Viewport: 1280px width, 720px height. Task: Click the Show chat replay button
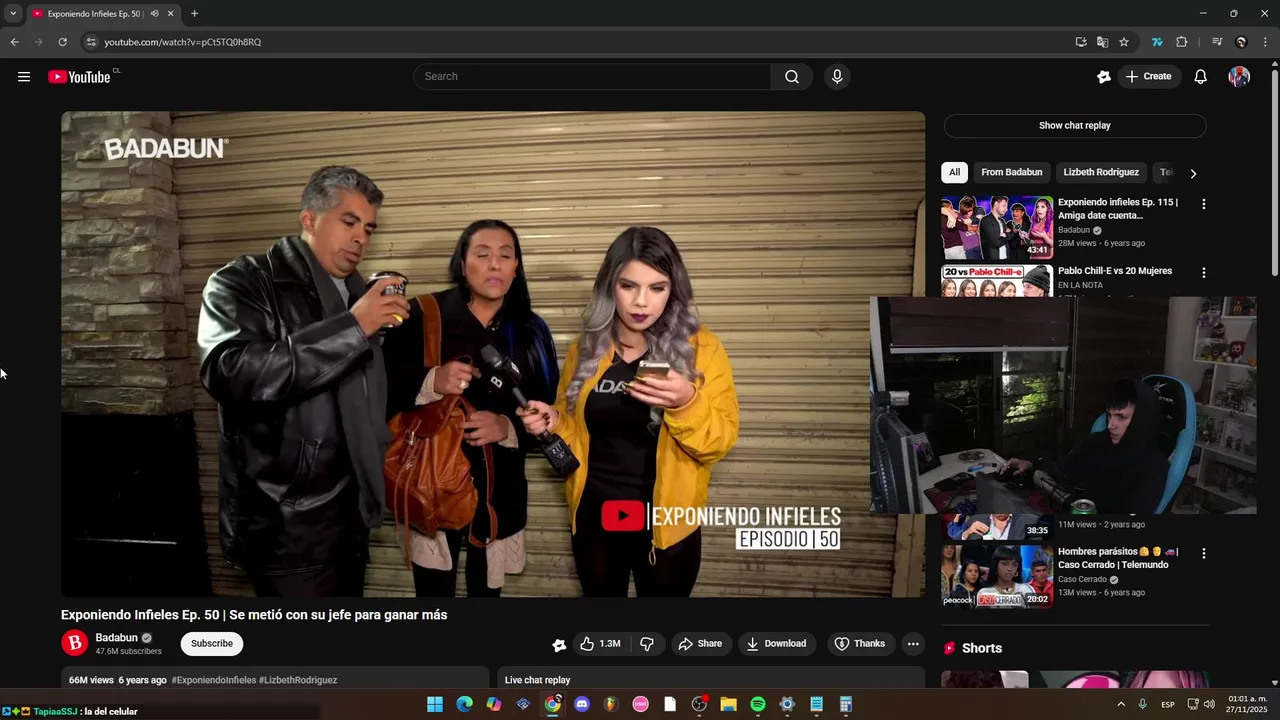(x=1074, y=126)
